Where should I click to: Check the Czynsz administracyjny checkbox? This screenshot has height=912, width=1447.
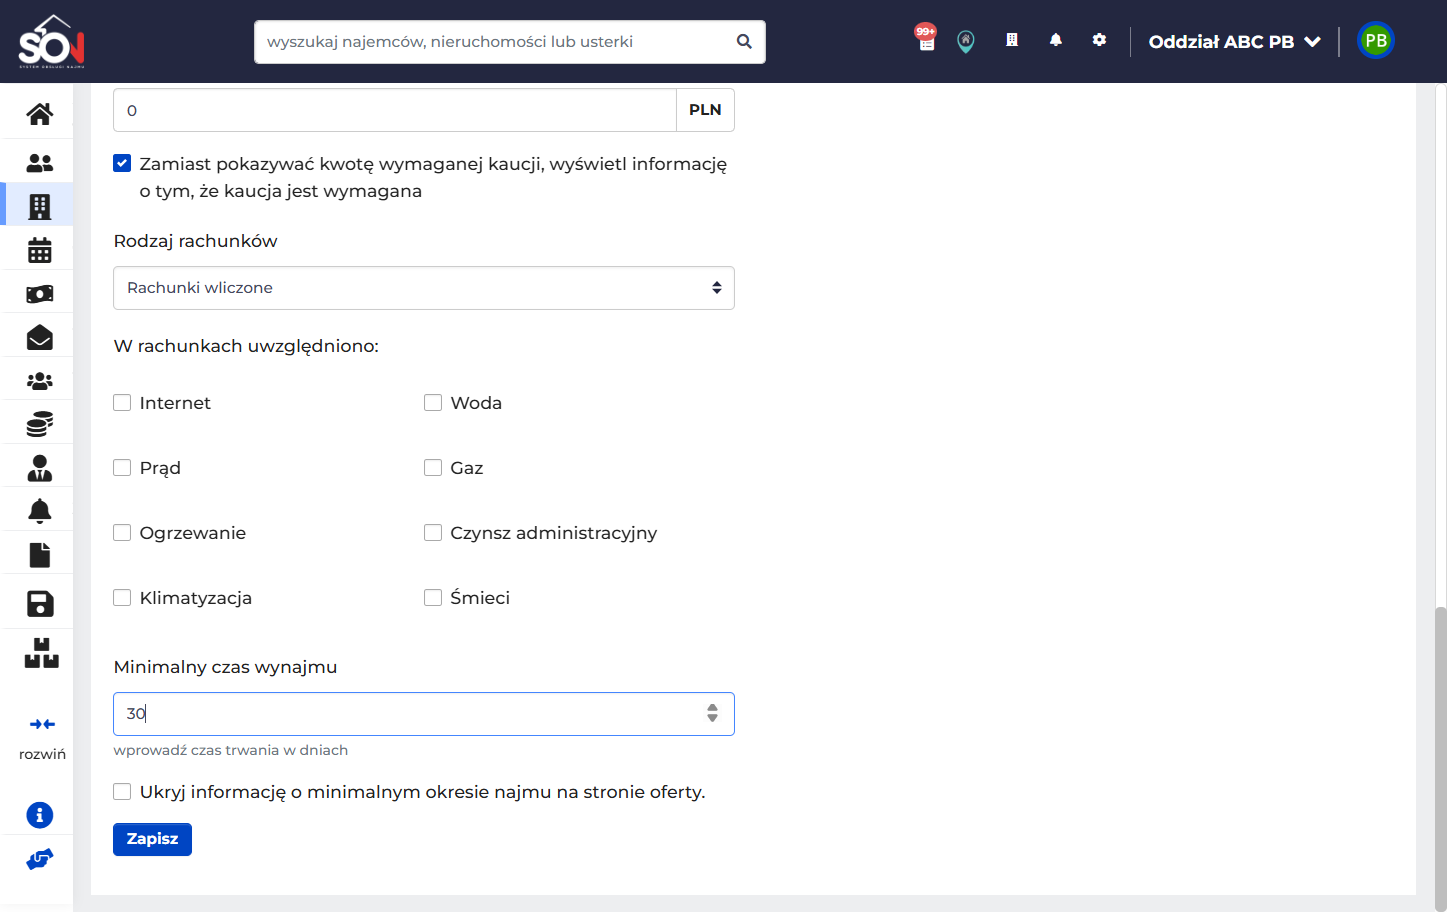[433, 533]
